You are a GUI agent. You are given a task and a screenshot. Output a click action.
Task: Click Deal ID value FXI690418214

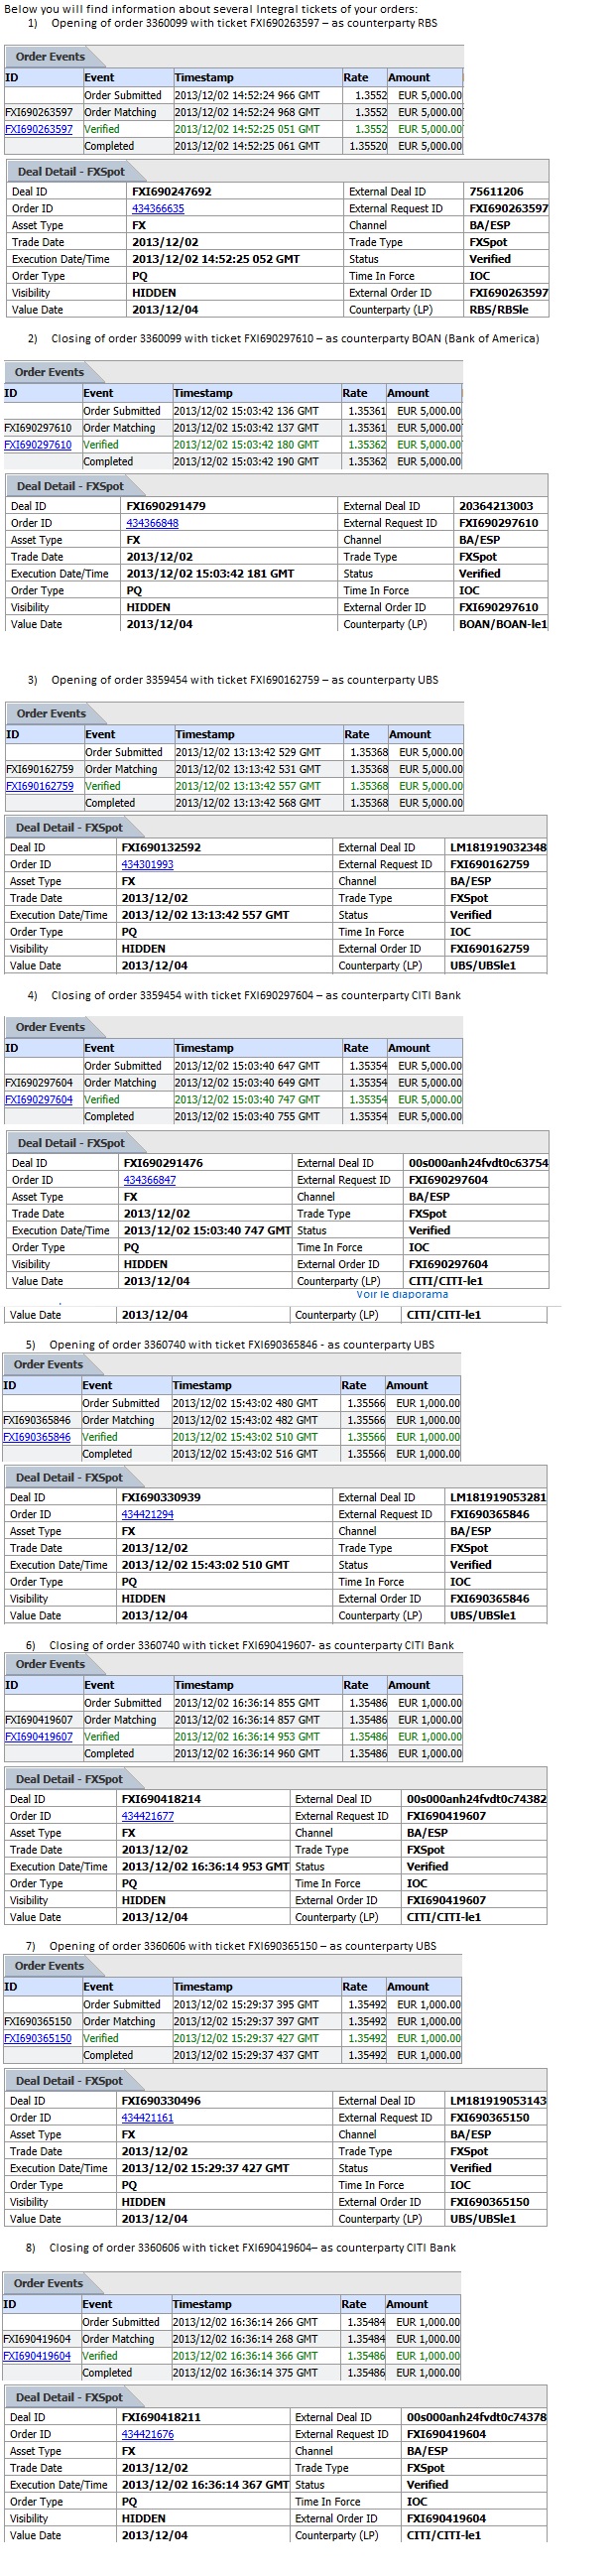pos(161,1799)
